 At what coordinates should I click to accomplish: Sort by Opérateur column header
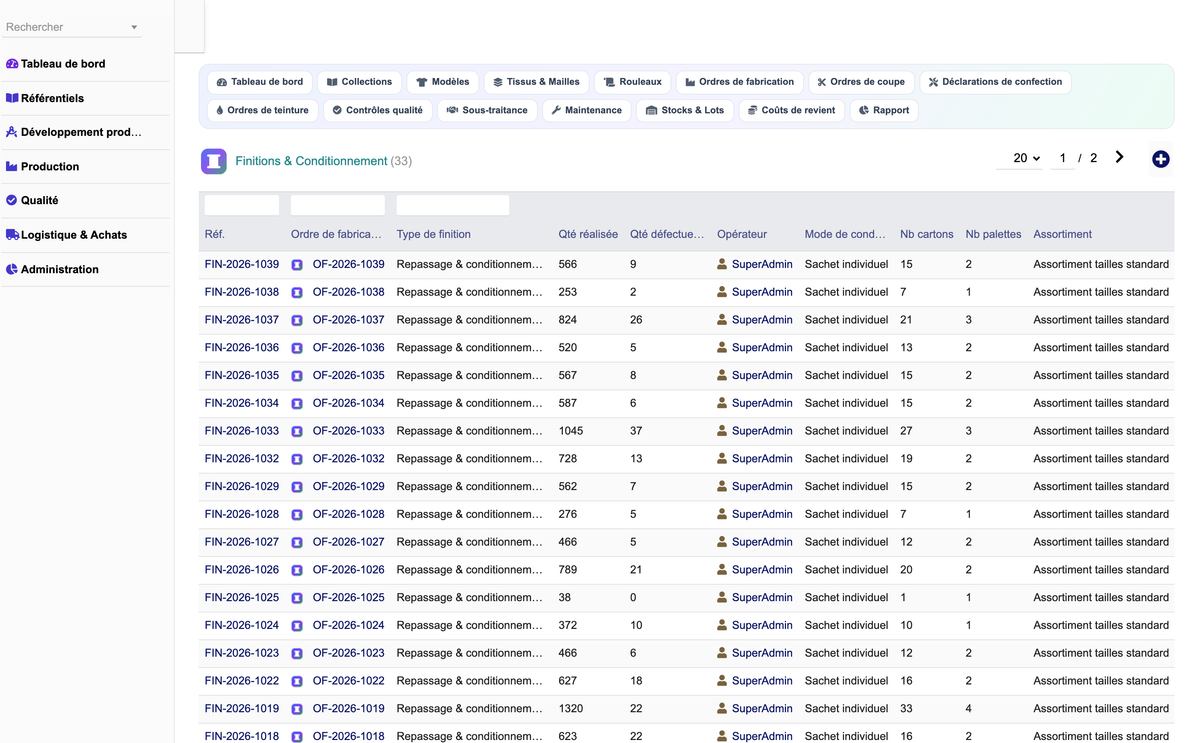point(742,234)
